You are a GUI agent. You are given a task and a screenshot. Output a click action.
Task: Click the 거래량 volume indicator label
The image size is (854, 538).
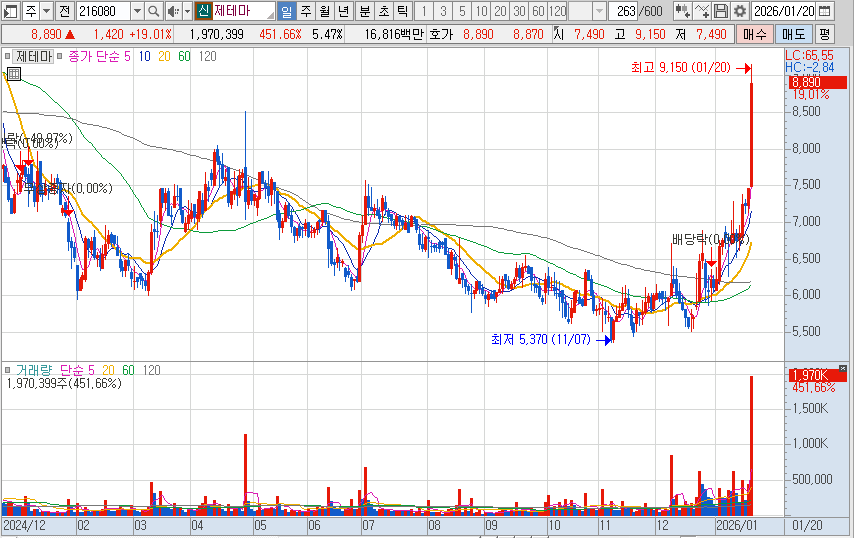[x=34, y=370]
